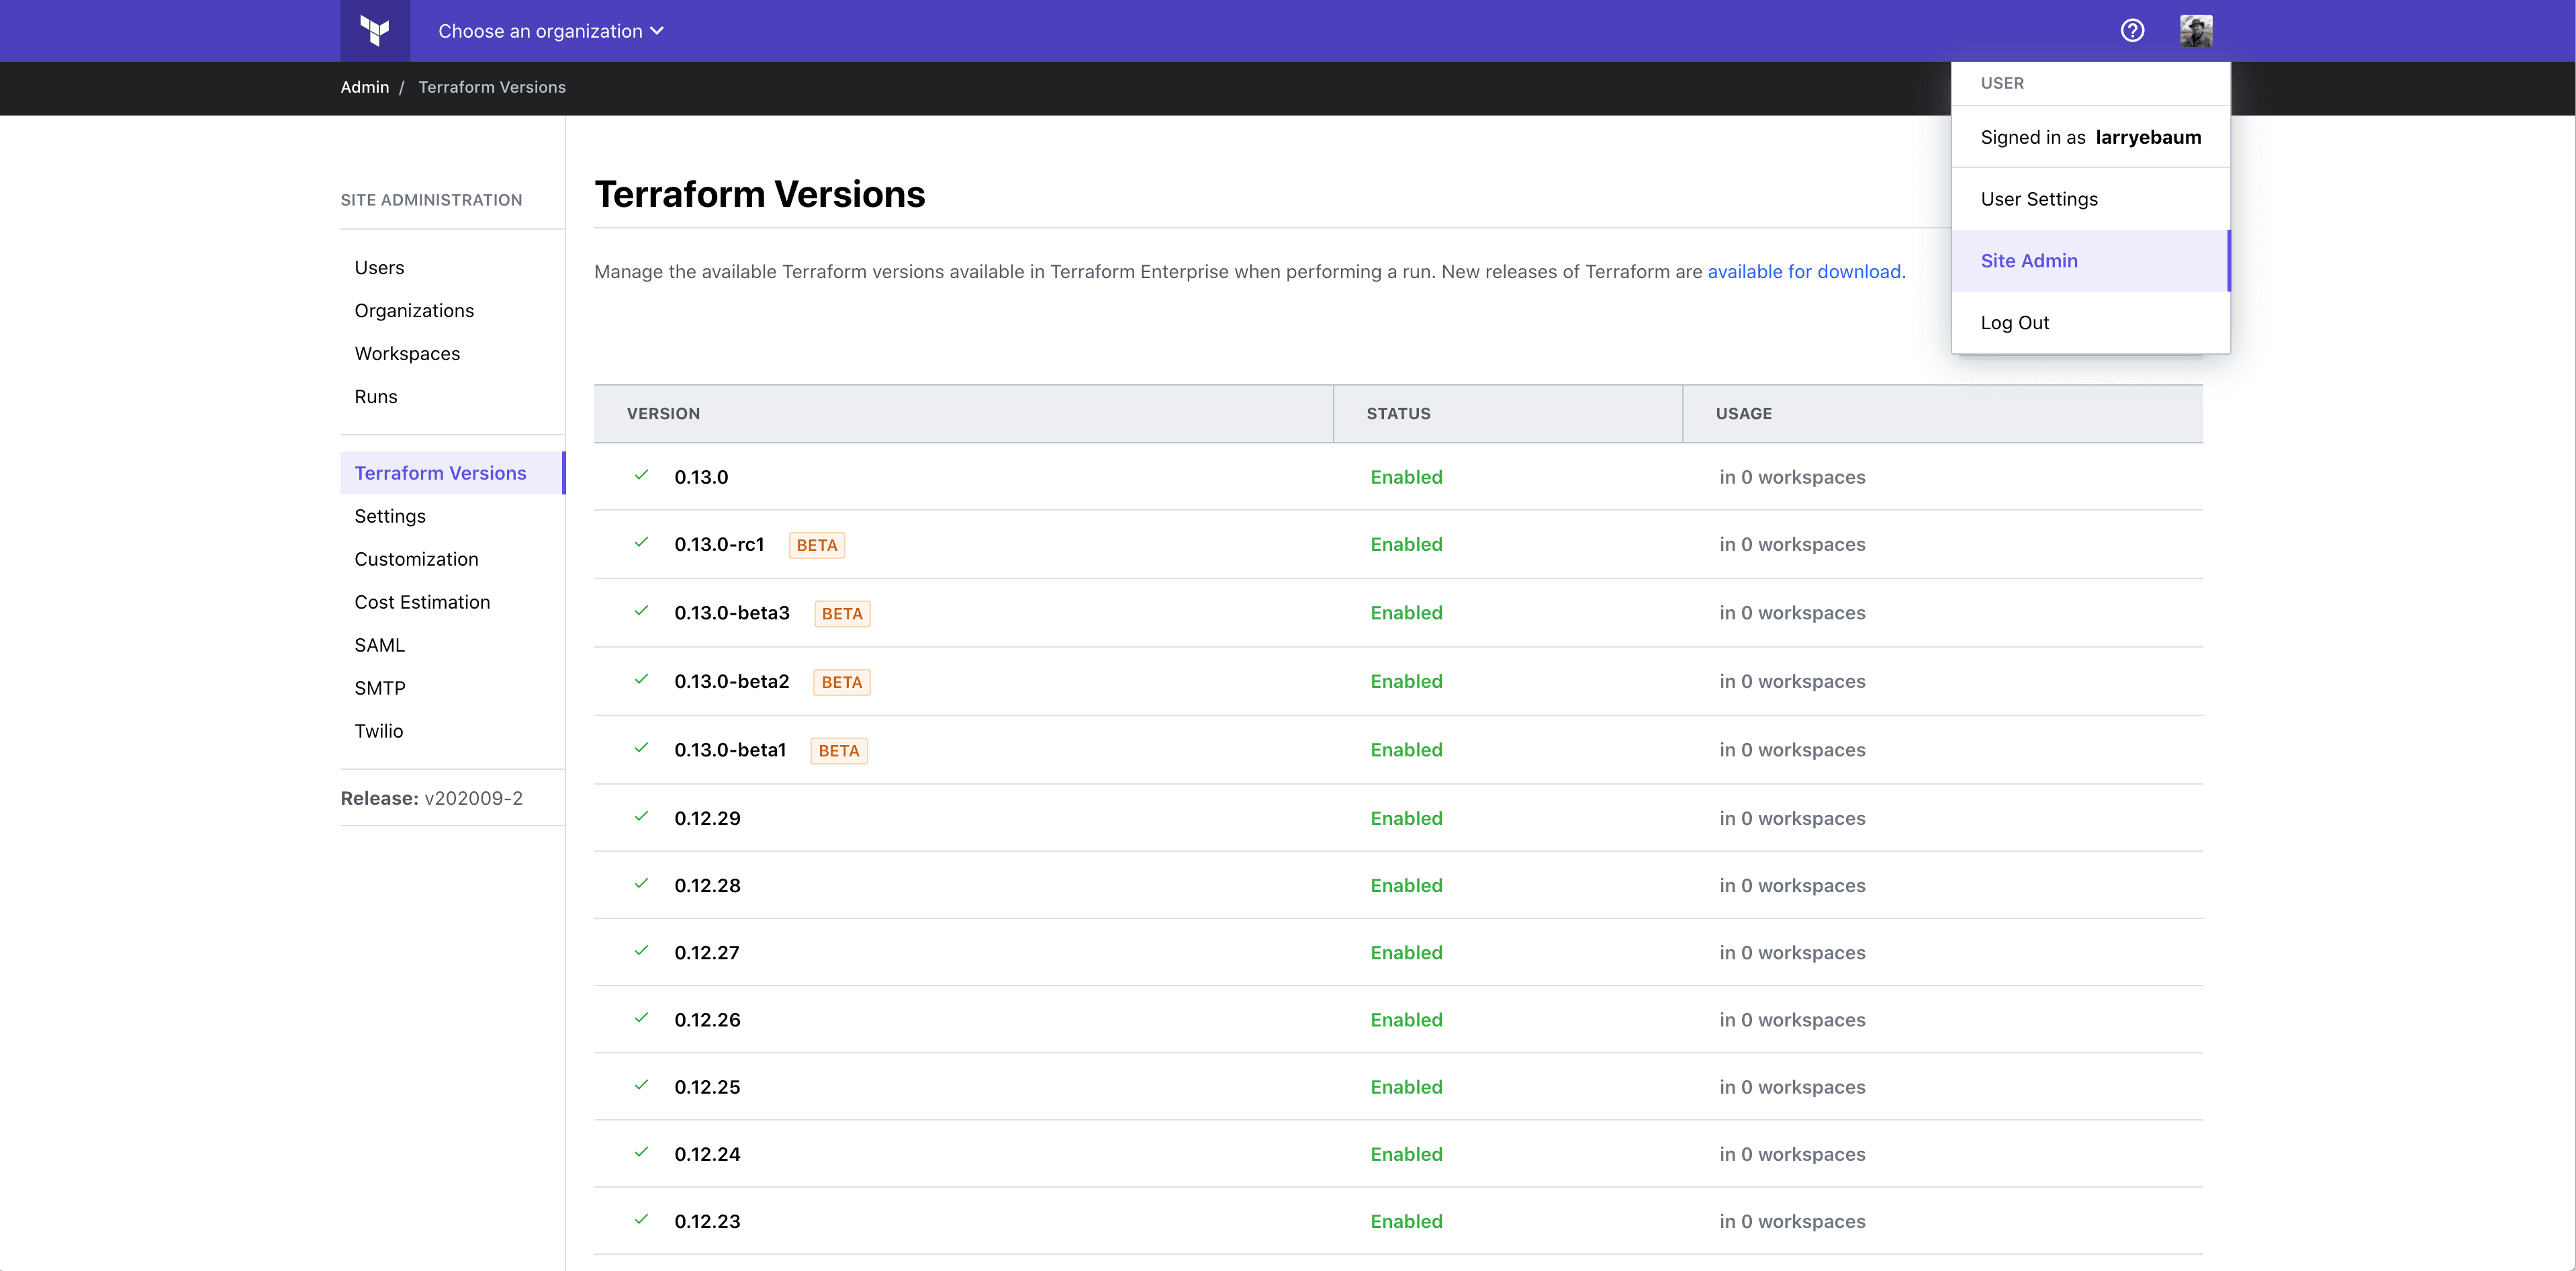Click the user avatar in the top right
This screenshot has height=1271, width=2576.
coord(2196,30)
